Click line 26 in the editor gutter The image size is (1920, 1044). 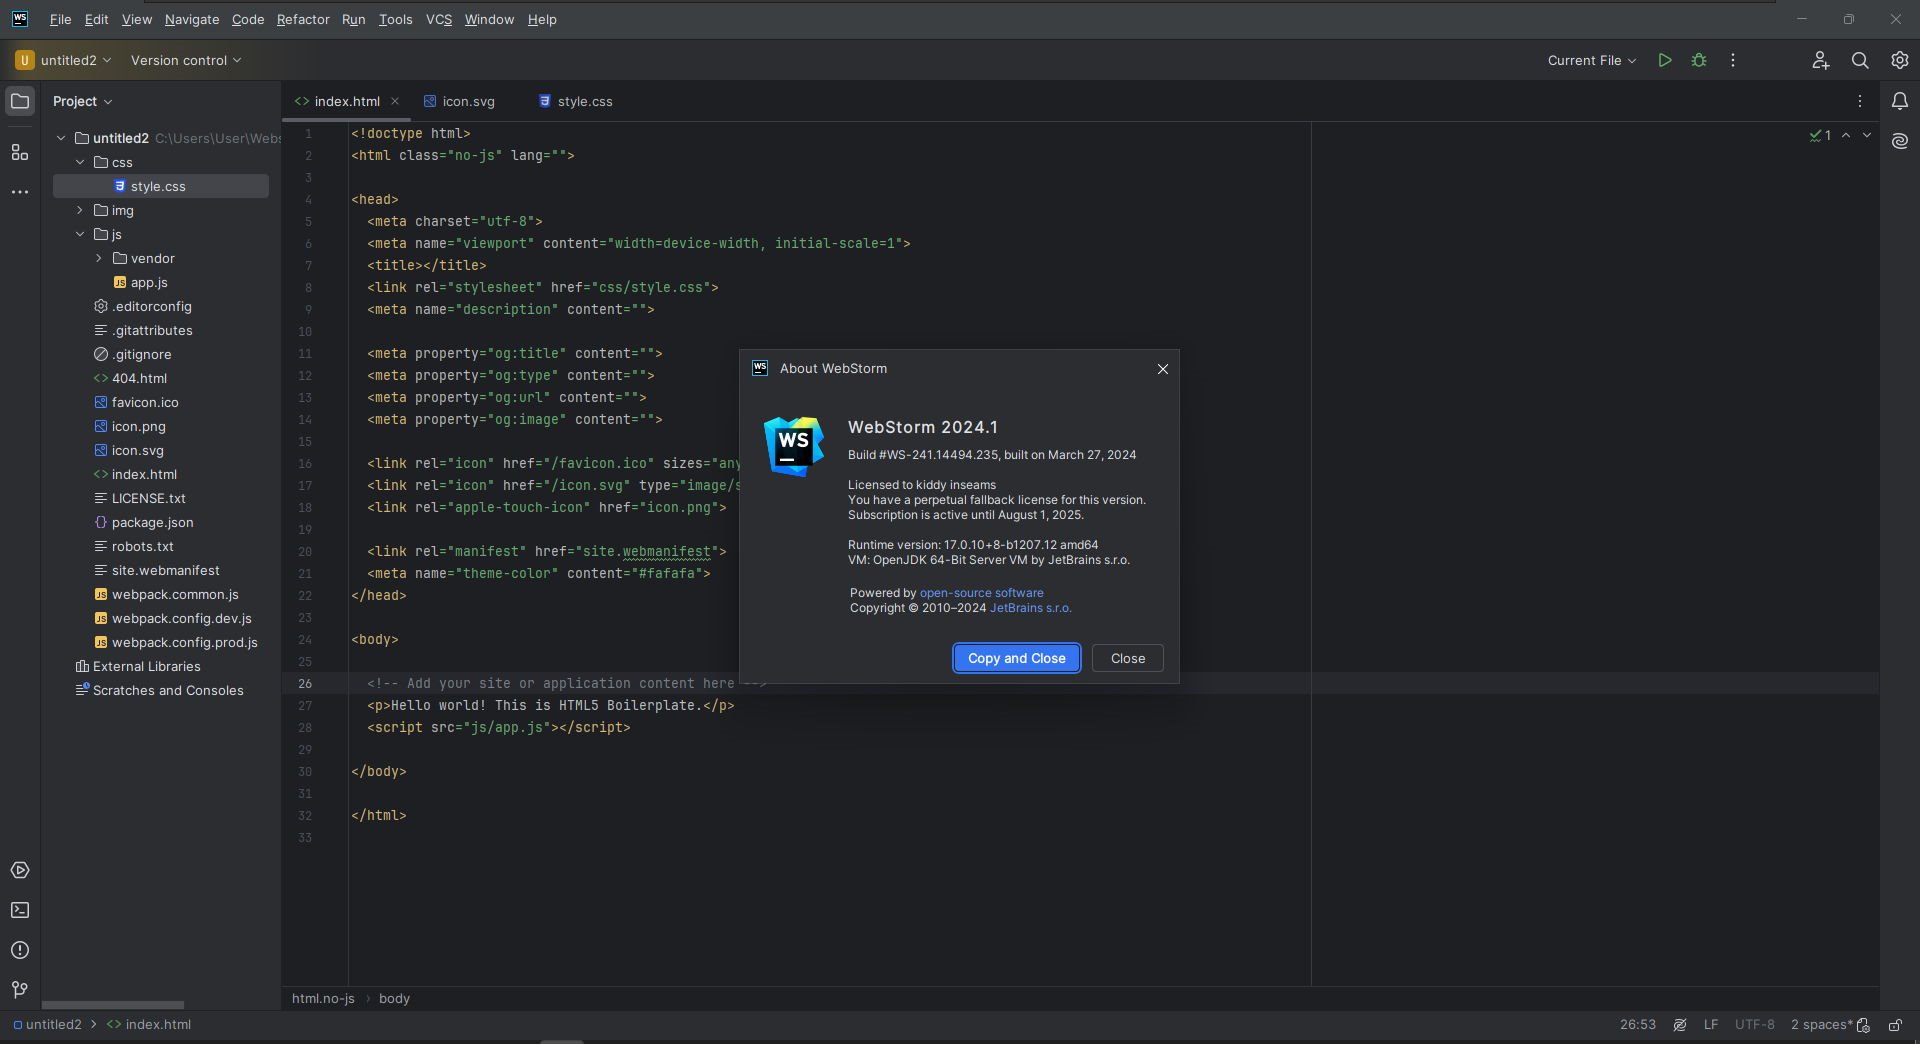(305, 684)
